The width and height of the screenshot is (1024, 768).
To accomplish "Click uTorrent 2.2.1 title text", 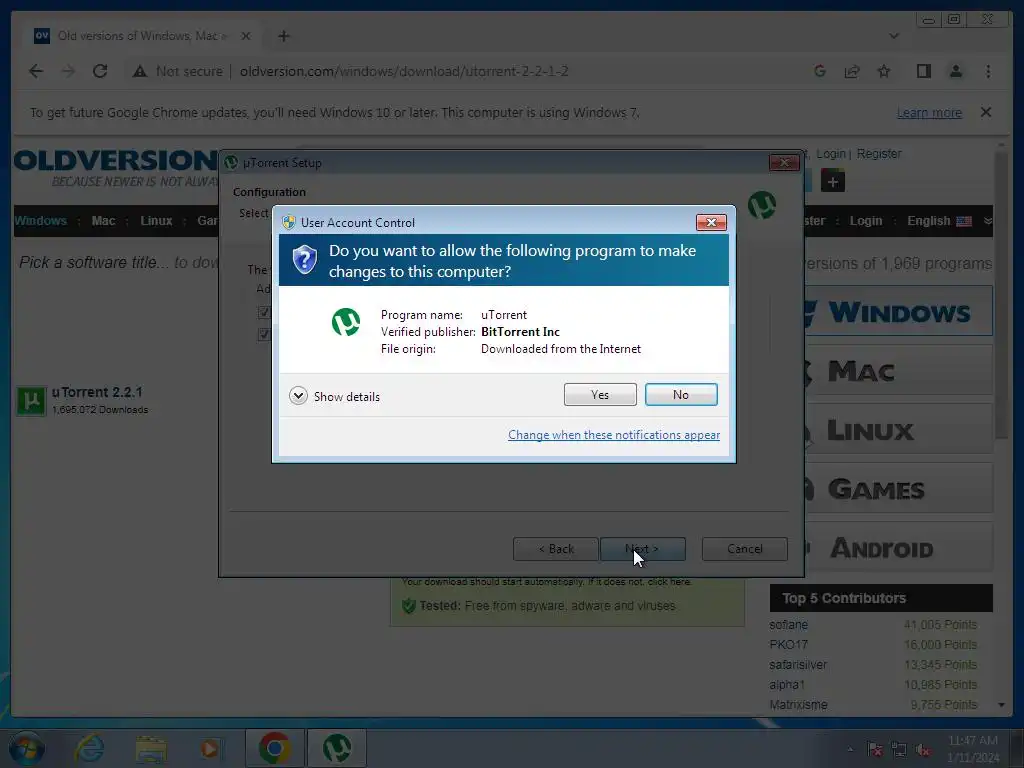I will [97, 392].
